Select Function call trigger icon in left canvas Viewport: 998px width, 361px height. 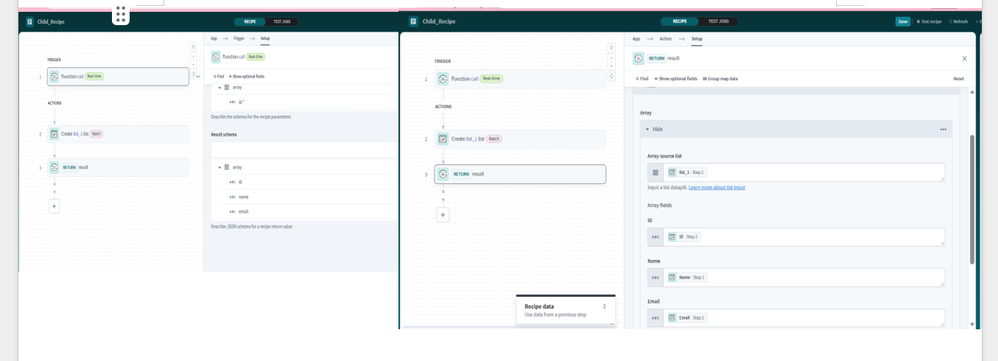54,76
